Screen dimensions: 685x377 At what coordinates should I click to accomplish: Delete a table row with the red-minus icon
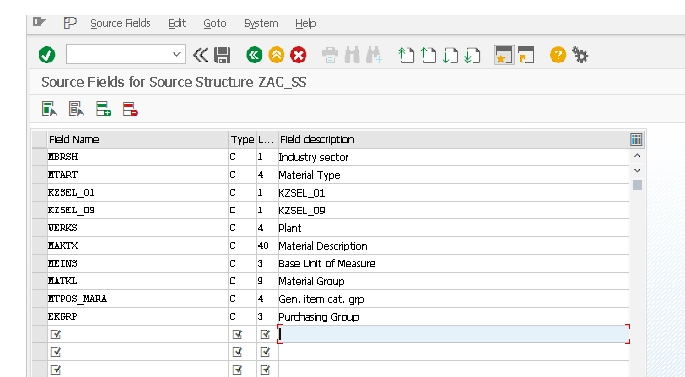click(x=130, y=109)
